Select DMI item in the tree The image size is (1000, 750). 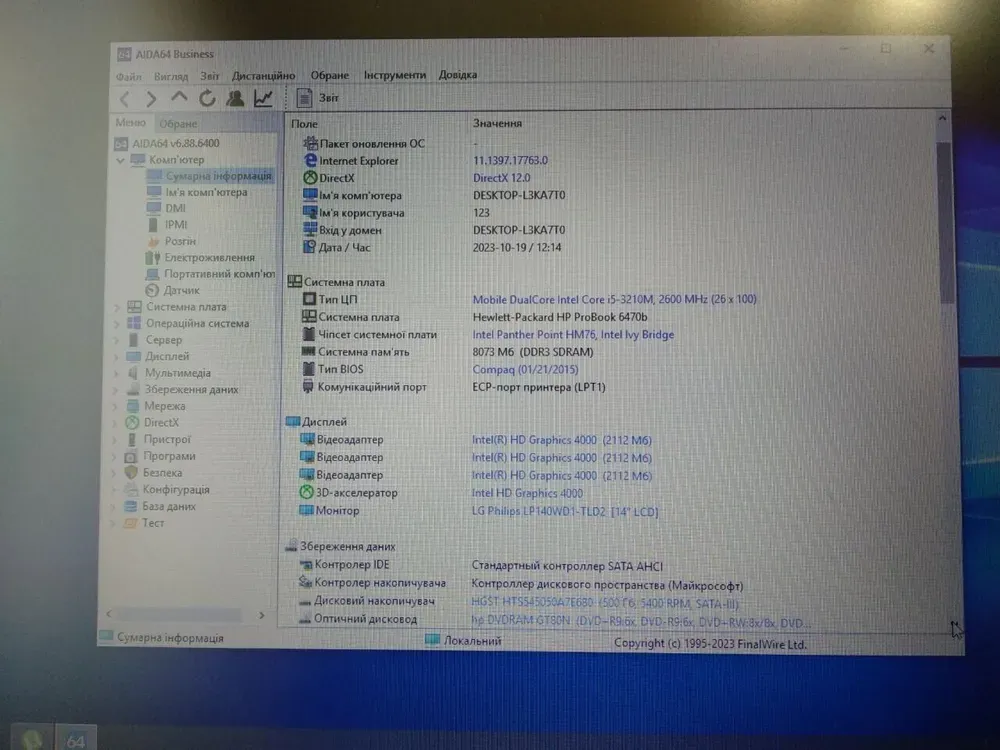coord(175,208)
